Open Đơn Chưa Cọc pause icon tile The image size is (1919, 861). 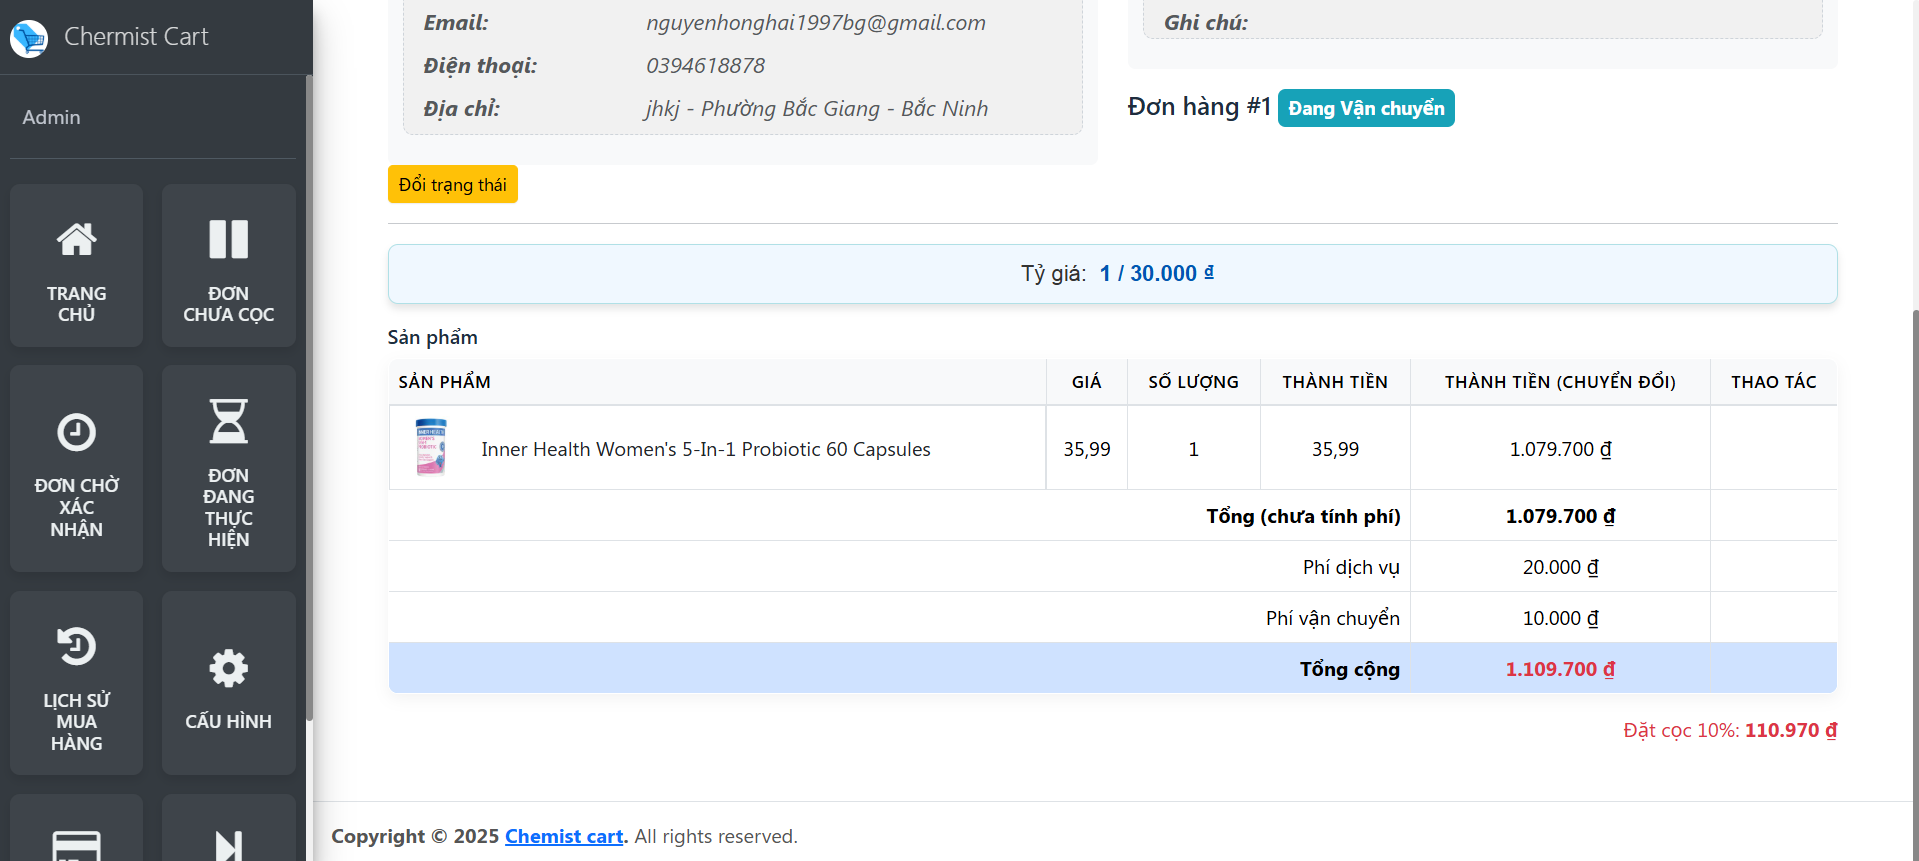pyautogui.click(x=228, y=265)
